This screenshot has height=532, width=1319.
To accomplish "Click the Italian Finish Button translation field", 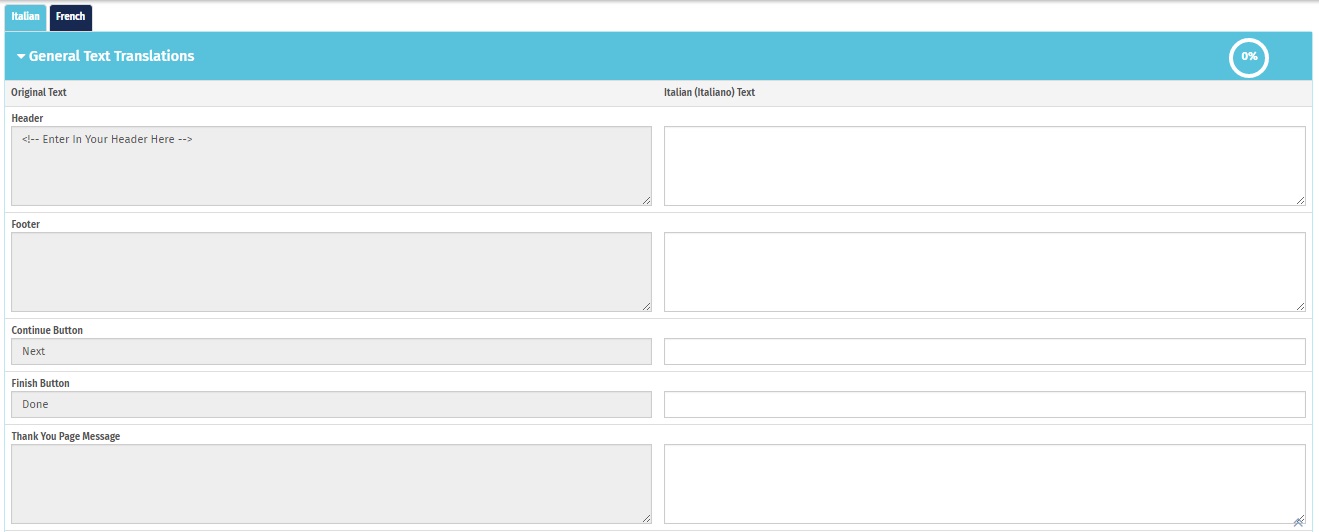I will (984, 404).
